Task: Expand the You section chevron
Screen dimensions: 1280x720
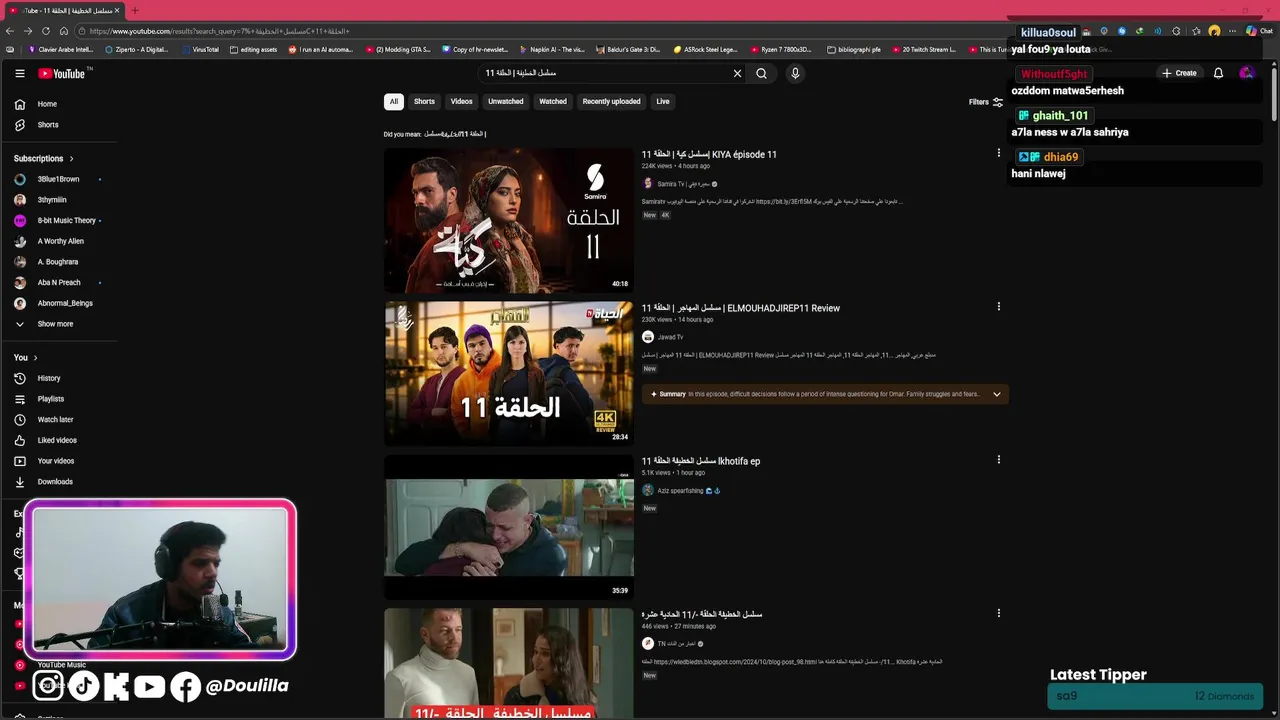Action: point(35,358)
